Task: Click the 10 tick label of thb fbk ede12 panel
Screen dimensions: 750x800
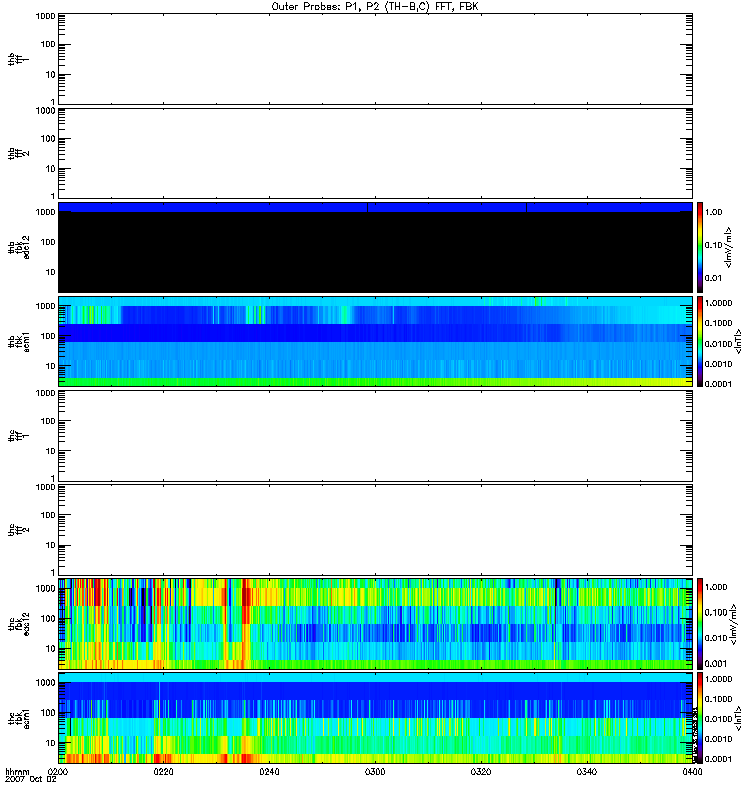Action: click(x=51, y=272)
